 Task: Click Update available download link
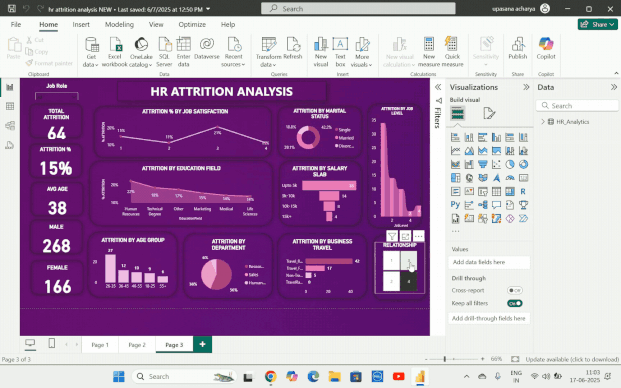[572, 359]
